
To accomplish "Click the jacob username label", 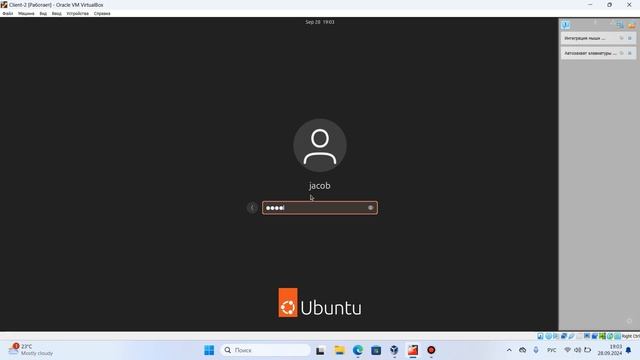I will coord(320,186).
